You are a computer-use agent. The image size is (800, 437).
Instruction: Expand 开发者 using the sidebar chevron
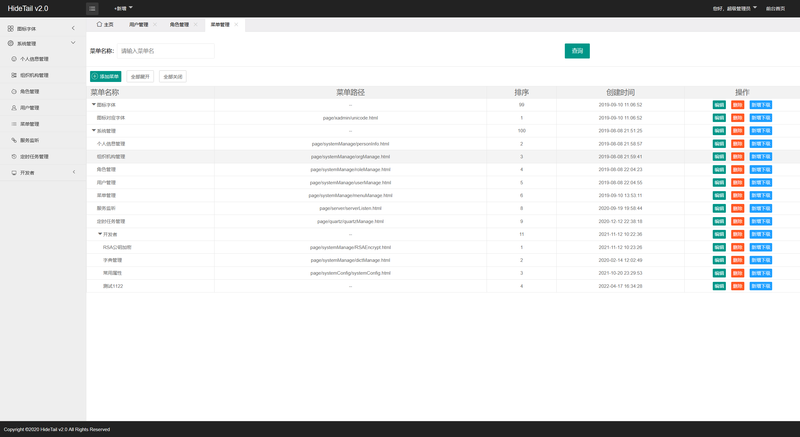pyautogui.click(x=73, y=172)
